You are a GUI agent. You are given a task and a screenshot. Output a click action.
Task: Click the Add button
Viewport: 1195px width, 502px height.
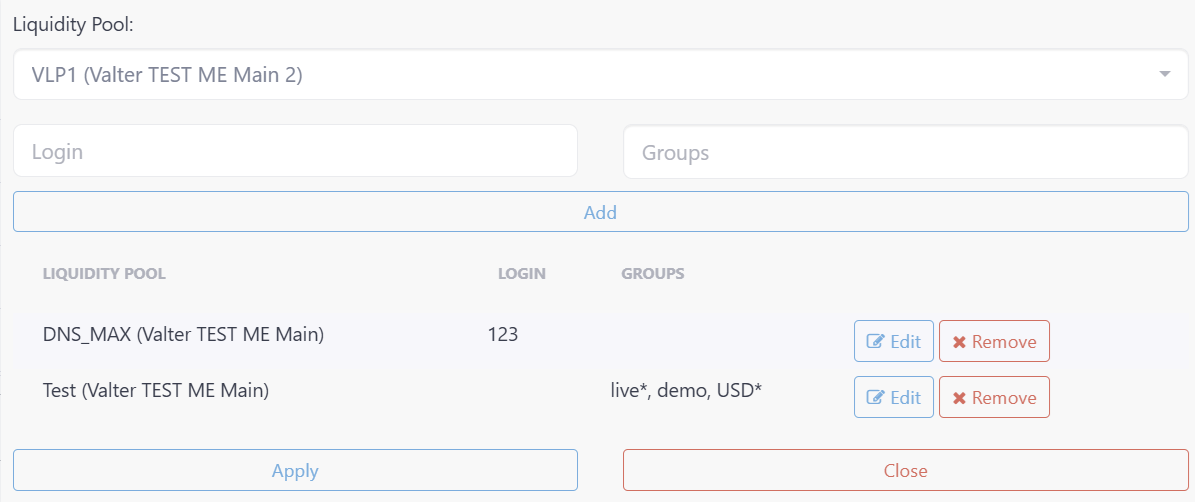click(x=601, y=212)
